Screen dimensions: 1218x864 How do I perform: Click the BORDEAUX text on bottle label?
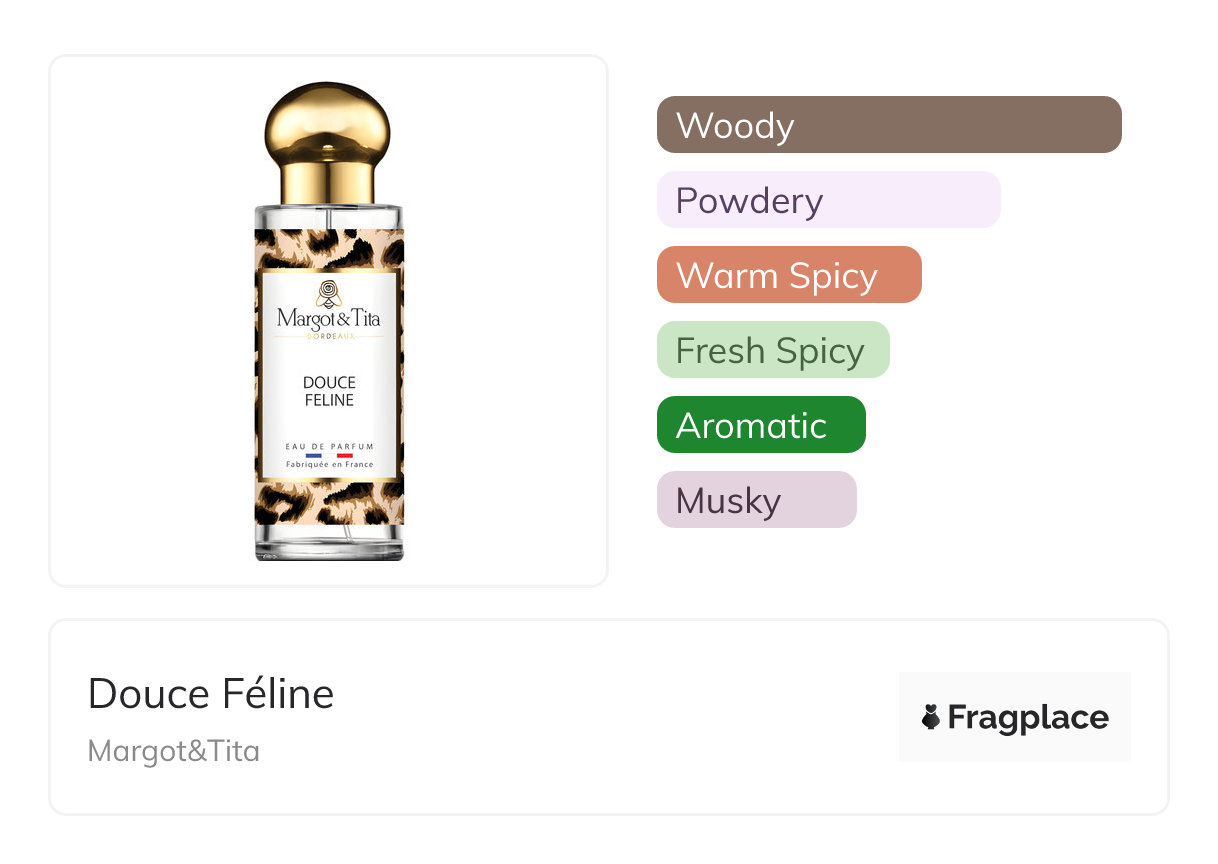click(329, 335)
